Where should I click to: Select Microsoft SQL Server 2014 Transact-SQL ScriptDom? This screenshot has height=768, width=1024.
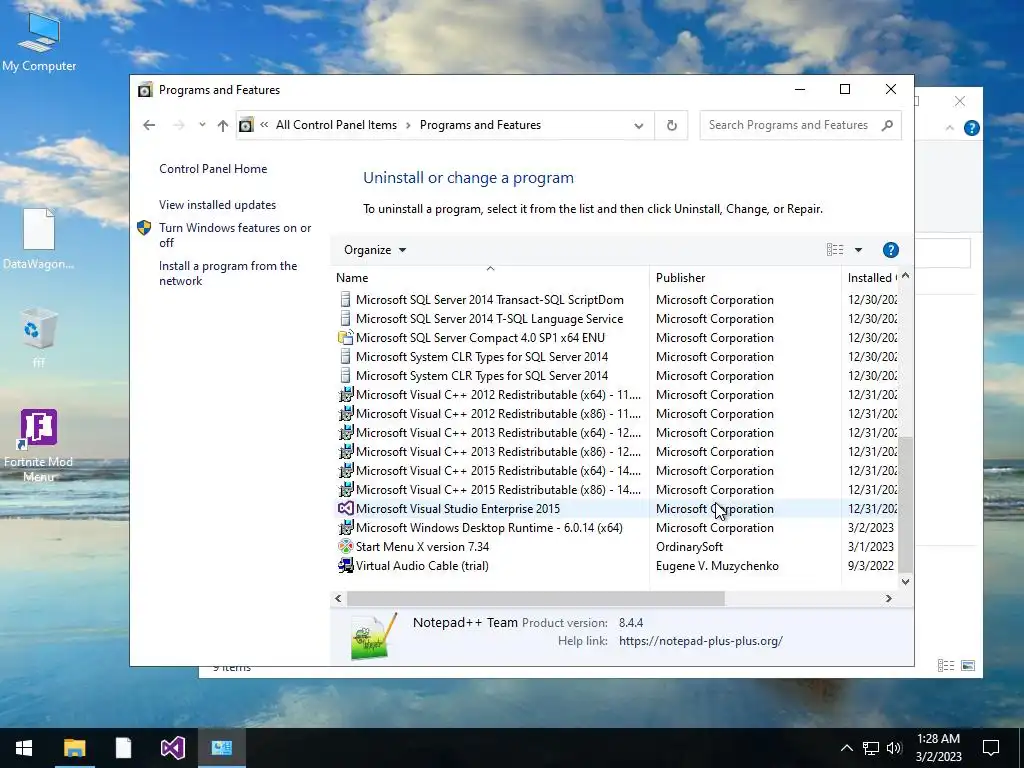coord(489,300)
